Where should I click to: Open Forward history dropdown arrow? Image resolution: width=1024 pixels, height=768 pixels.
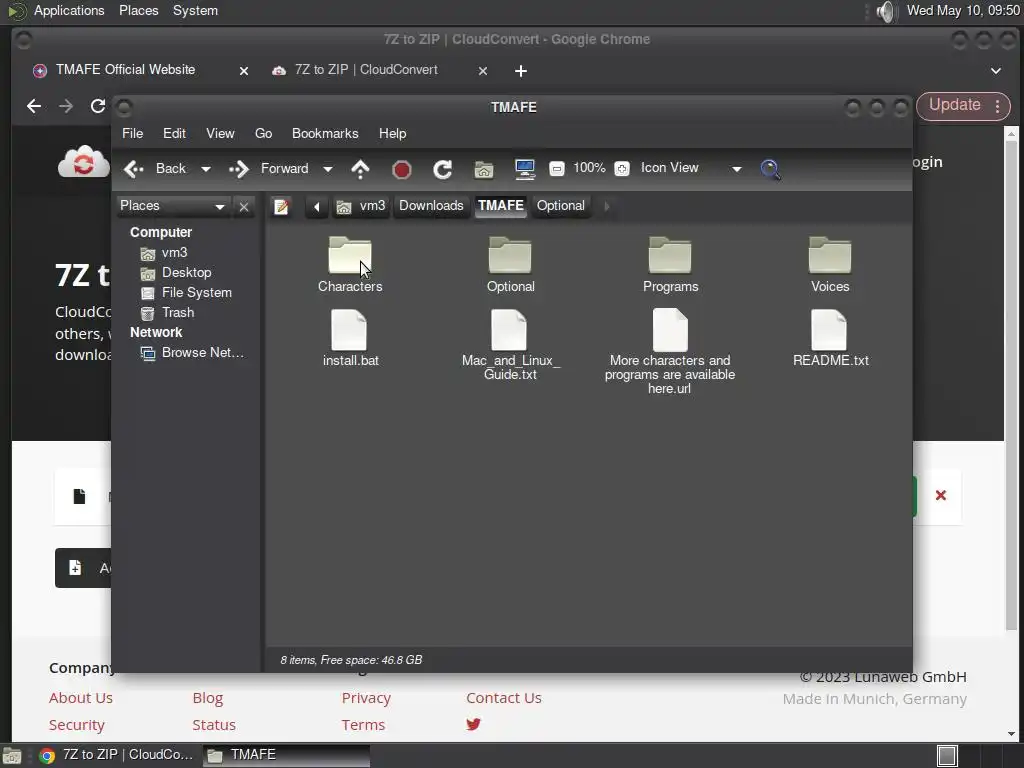coord(328,169)
